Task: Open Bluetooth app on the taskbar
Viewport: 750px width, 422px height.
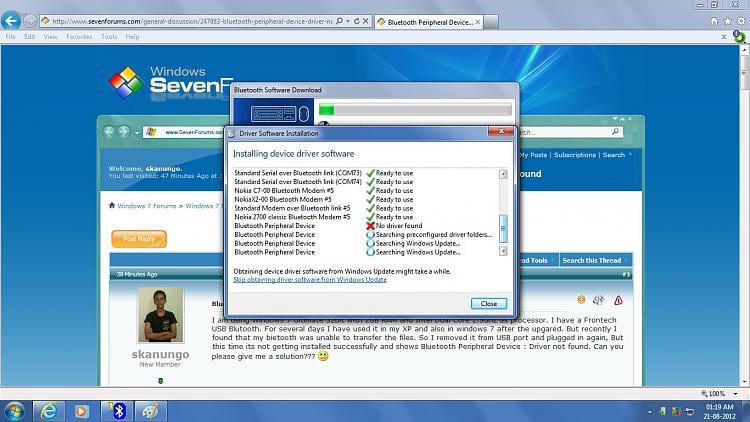Action: [117, 411]
